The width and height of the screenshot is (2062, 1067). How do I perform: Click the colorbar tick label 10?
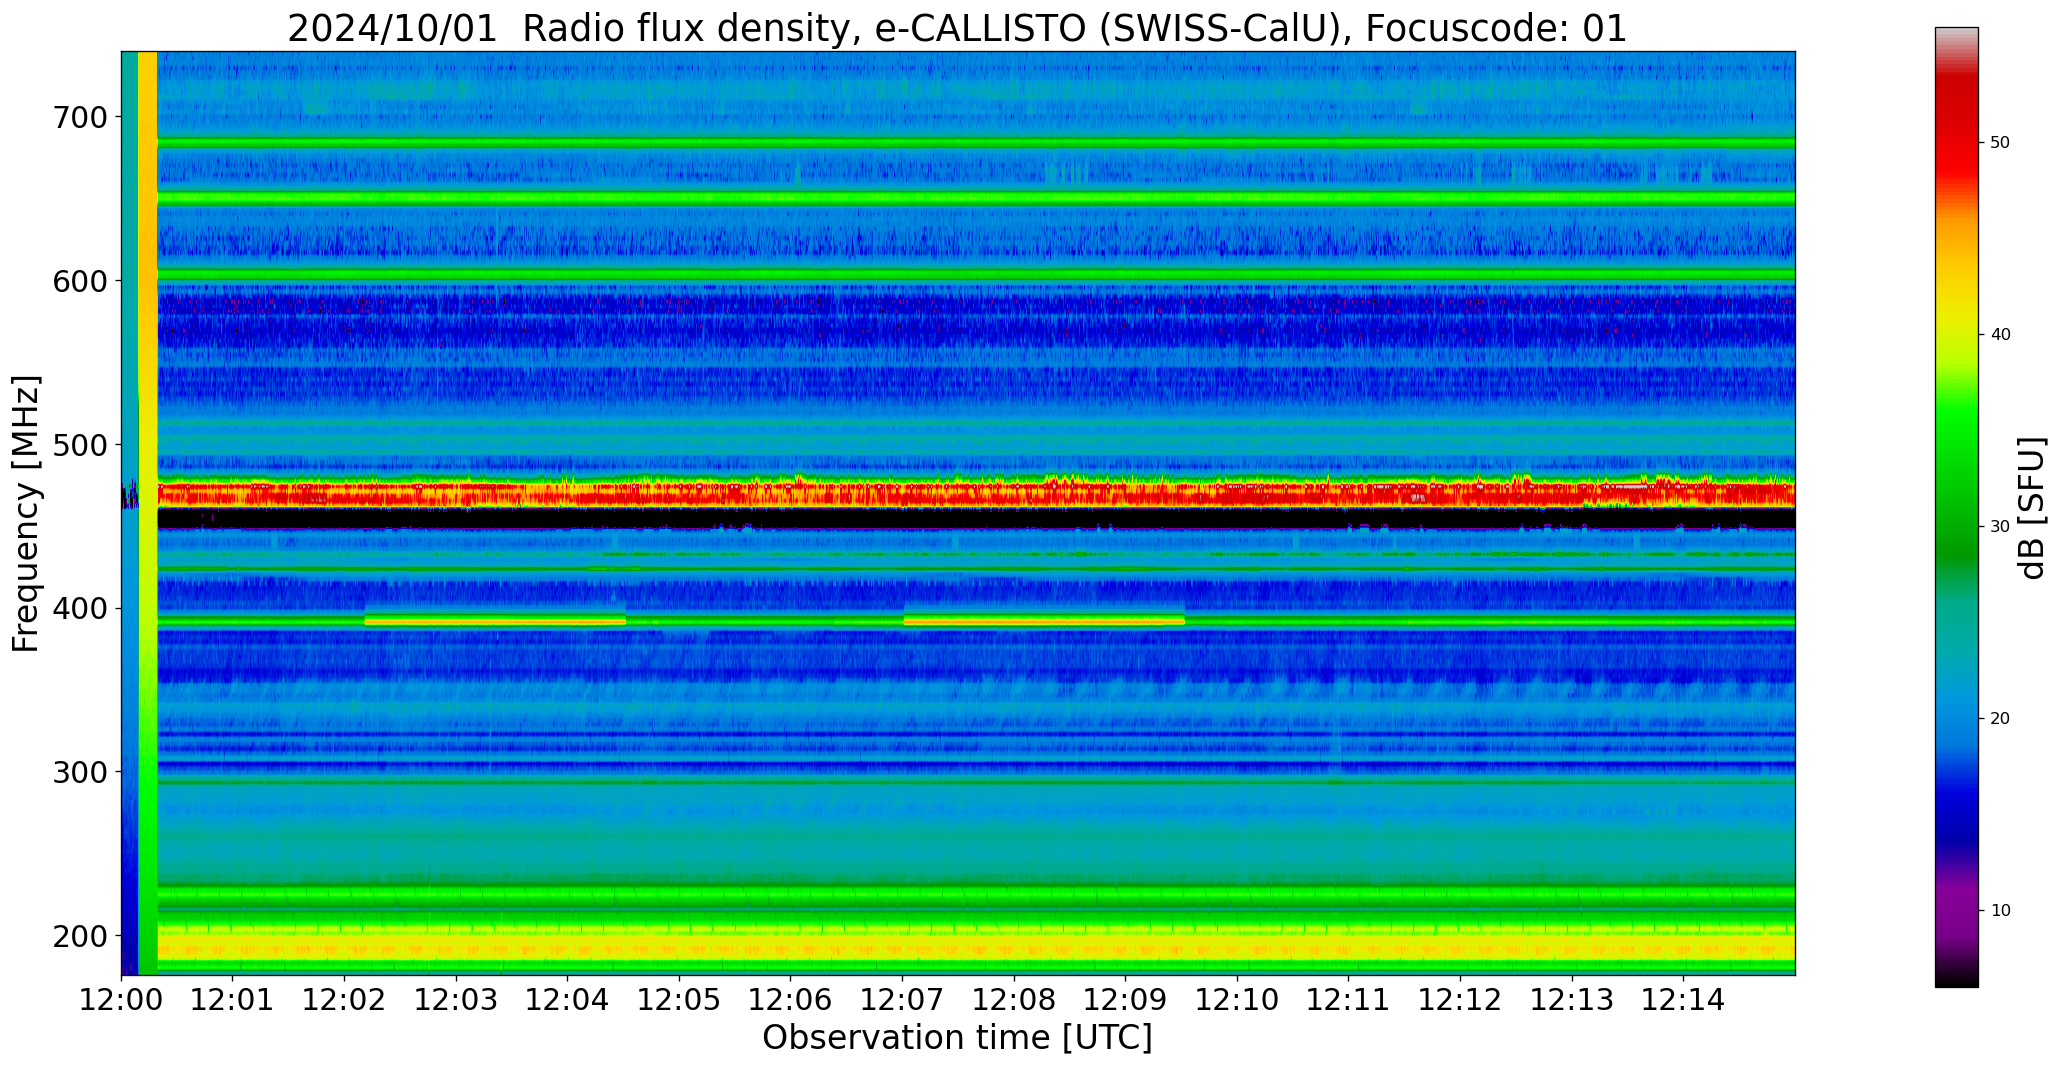2000,910
